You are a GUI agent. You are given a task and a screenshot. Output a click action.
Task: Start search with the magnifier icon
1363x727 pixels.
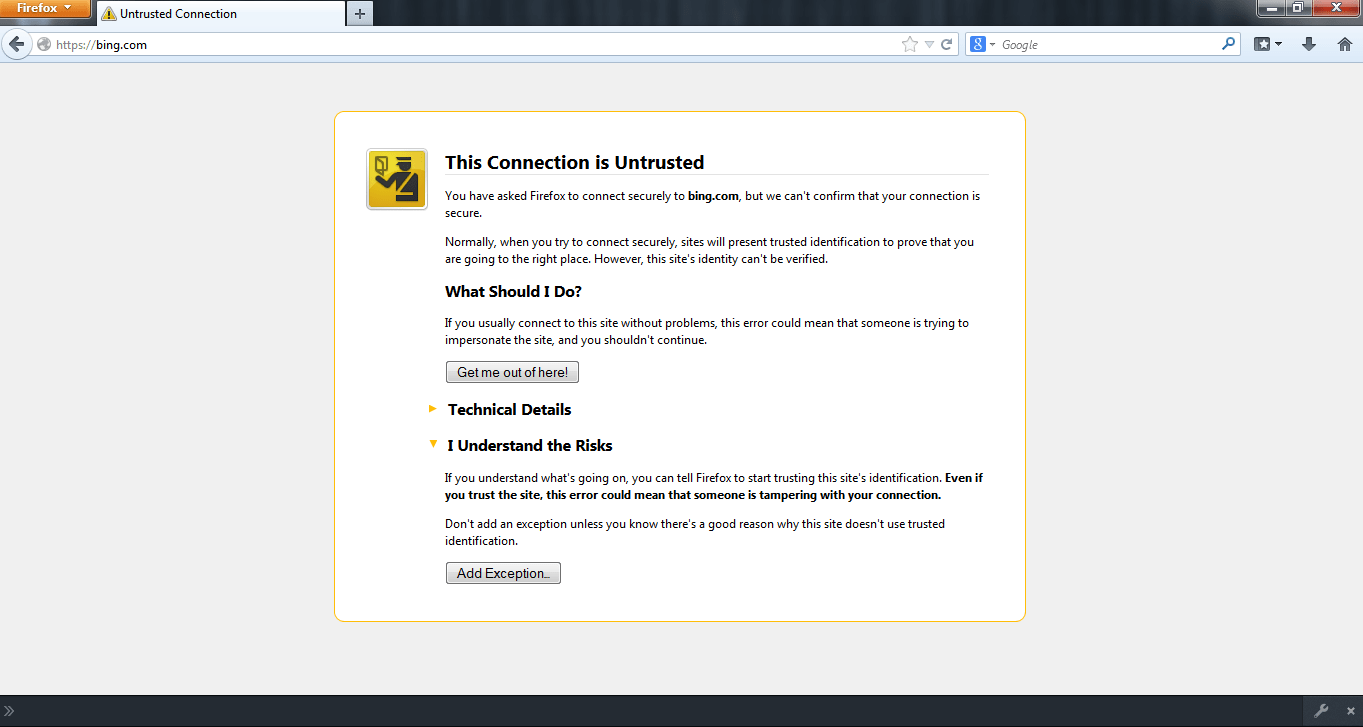(x=1229, y=44)
